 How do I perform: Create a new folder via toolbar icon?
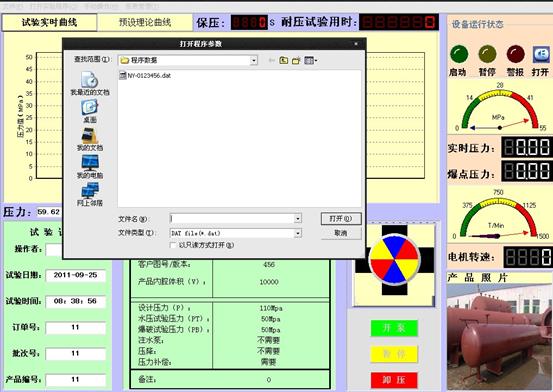click(296, 60)
